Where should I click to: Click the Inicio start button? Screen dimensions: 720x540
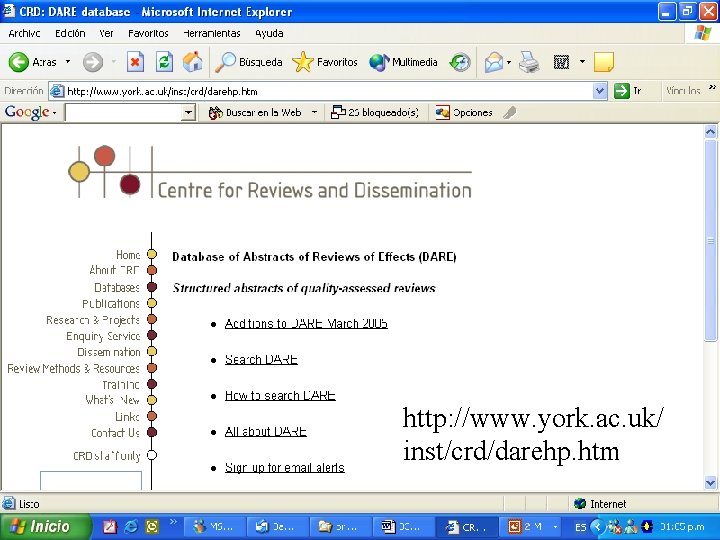(45, 526)
